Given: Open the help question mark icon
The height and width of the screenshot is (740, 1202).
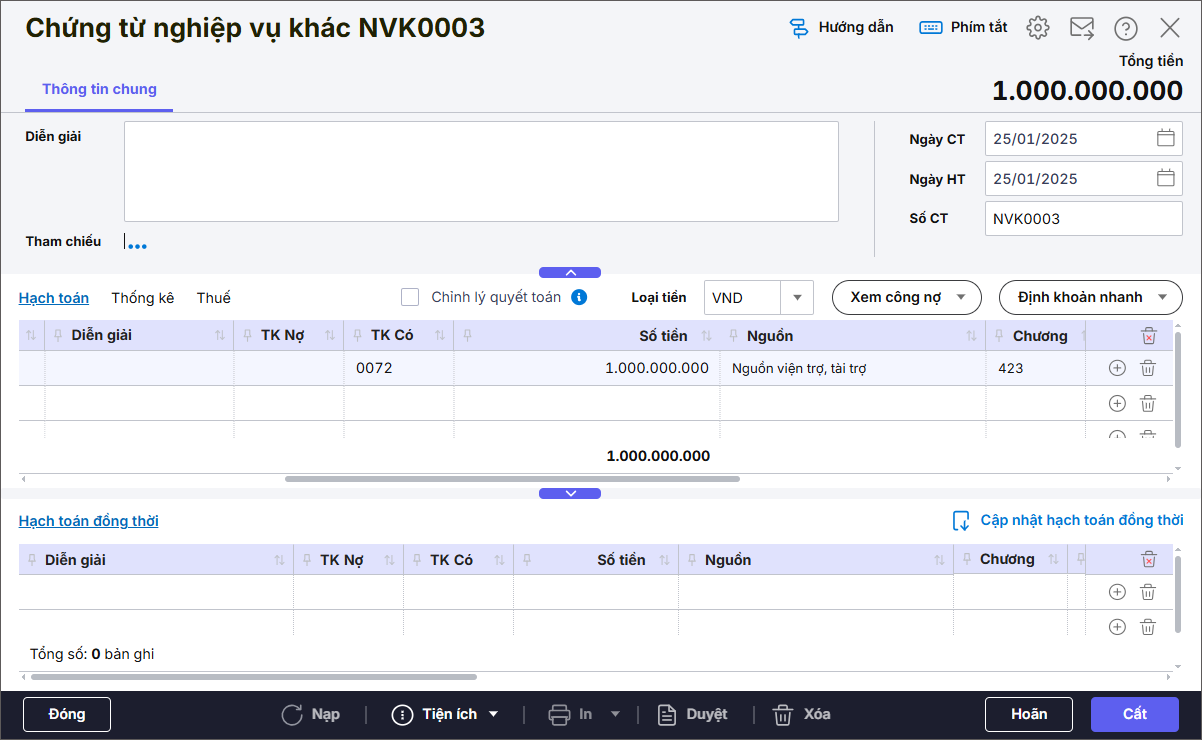Looking at the screenshot, I should tap(1126, 28).
